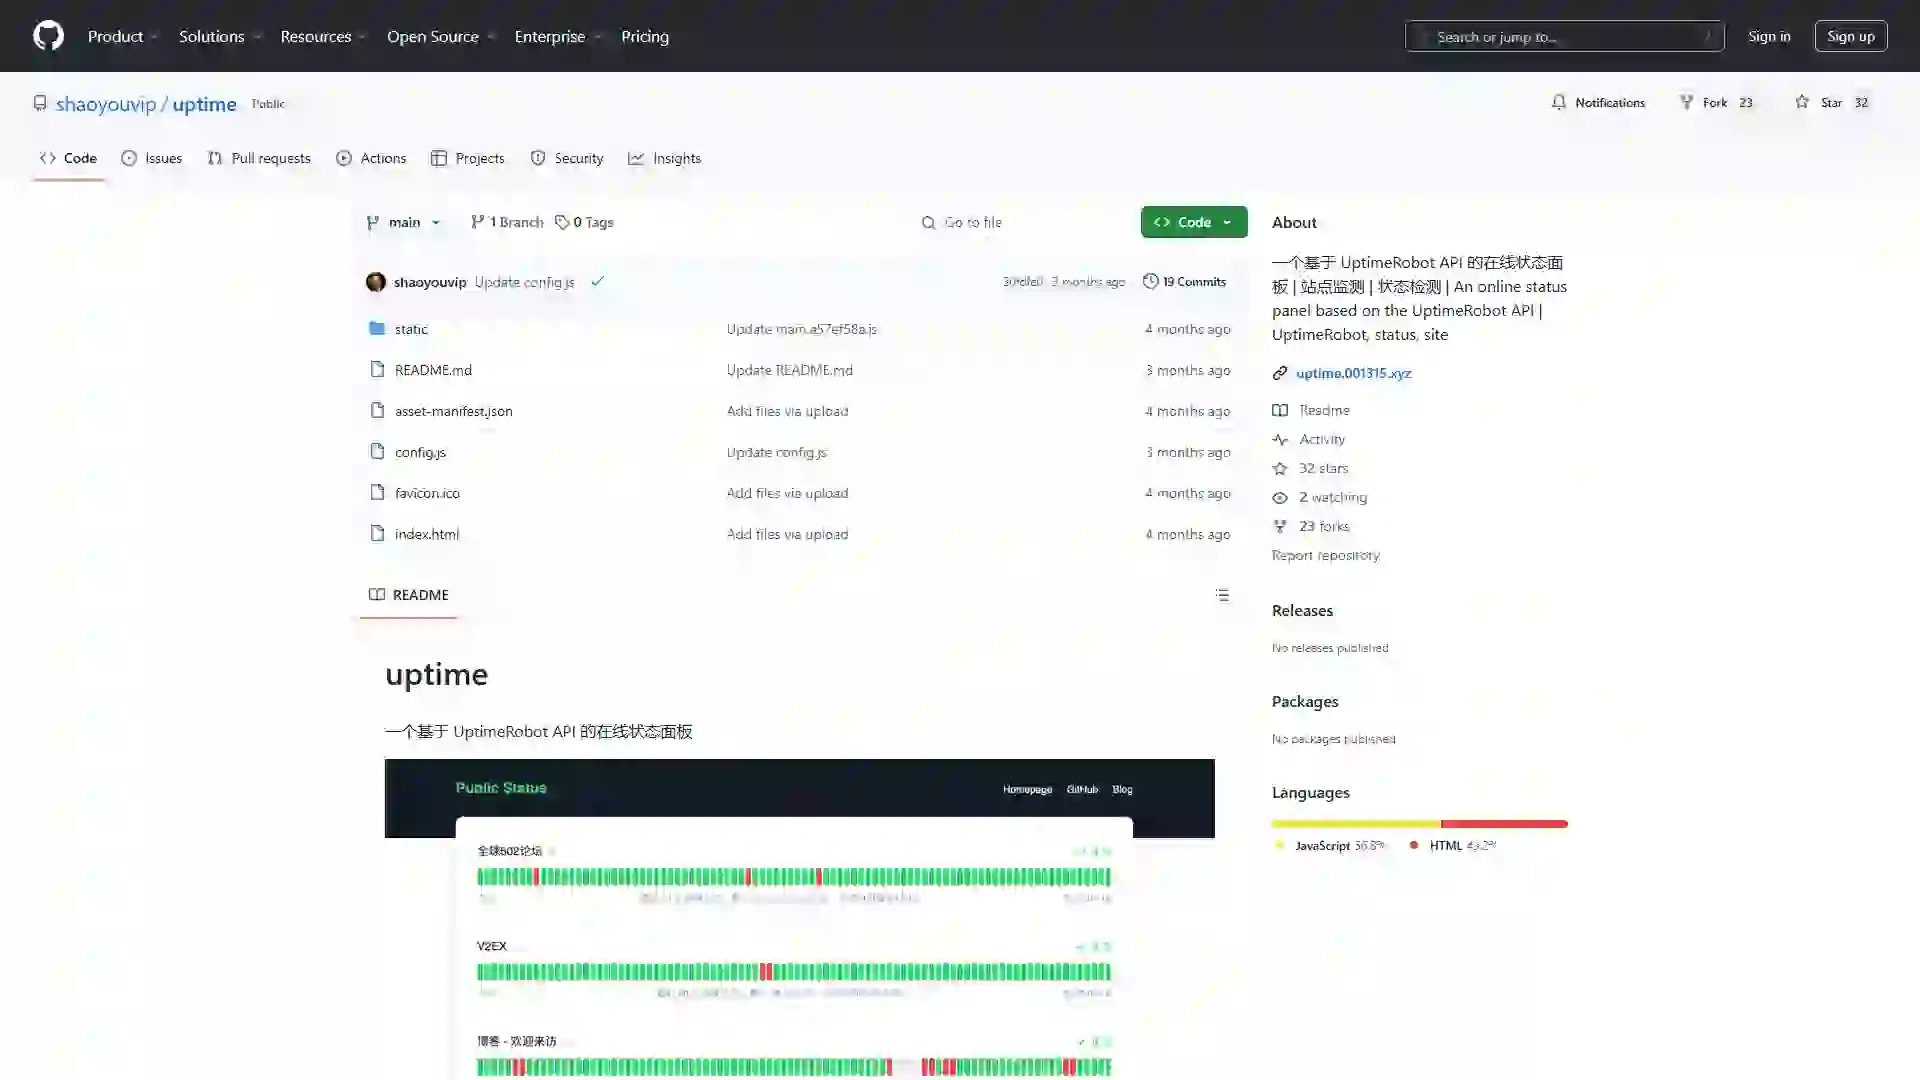Click the pulse icon beside Activity
Image resolution: width=1920 pixels, height=1080 pixels.
tap(1280, 439)
